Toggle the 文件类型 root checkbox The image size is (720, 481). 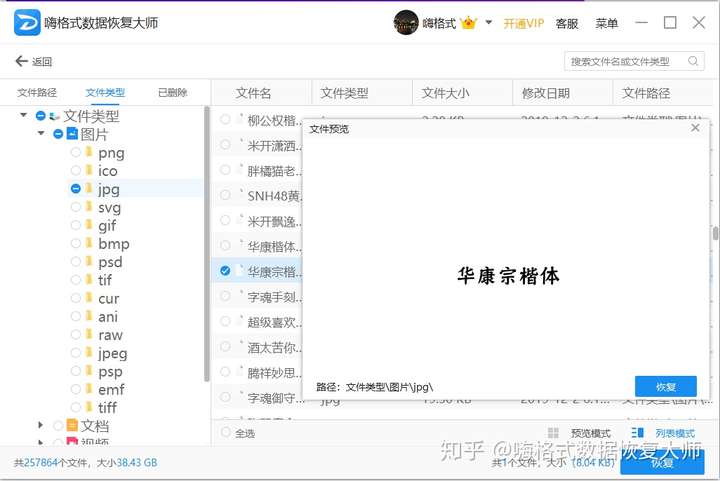40,116
